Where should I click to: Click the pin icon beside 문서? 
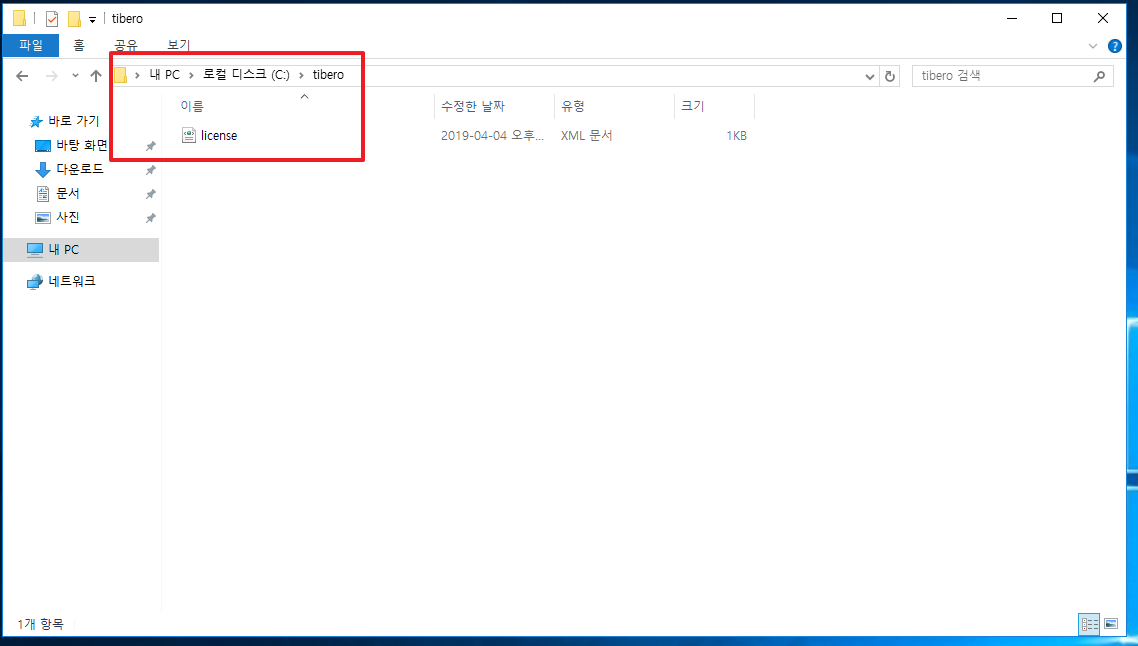click(x=150, y=194)
